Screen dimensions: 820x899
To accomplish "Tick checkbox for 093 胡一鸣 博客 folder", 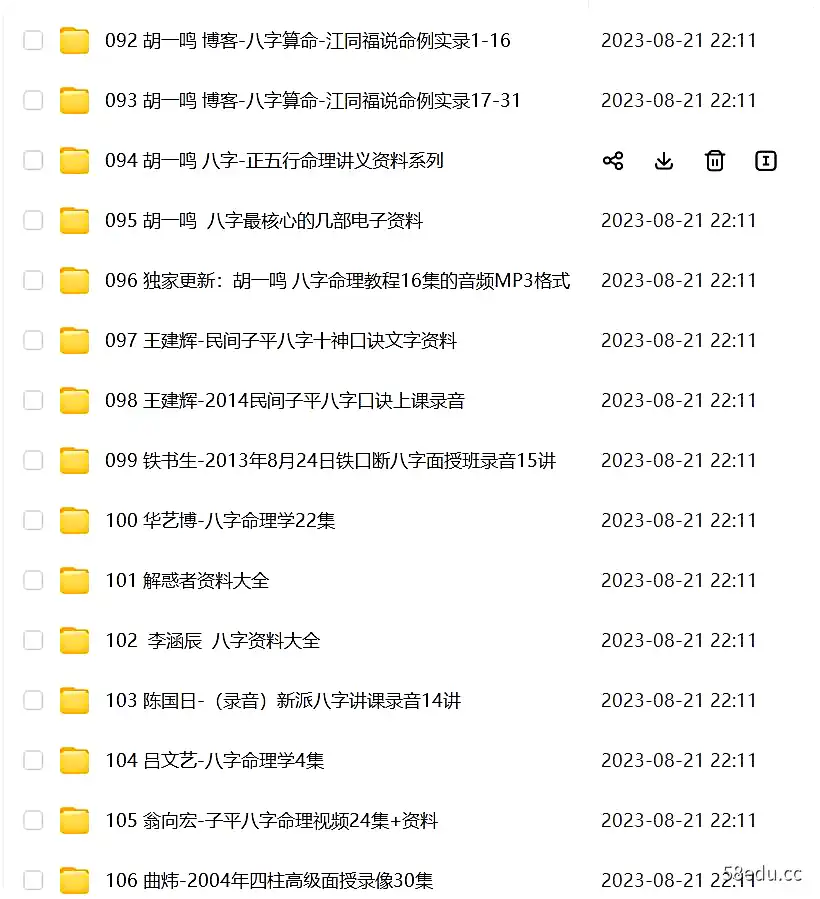I will point(33,100).
